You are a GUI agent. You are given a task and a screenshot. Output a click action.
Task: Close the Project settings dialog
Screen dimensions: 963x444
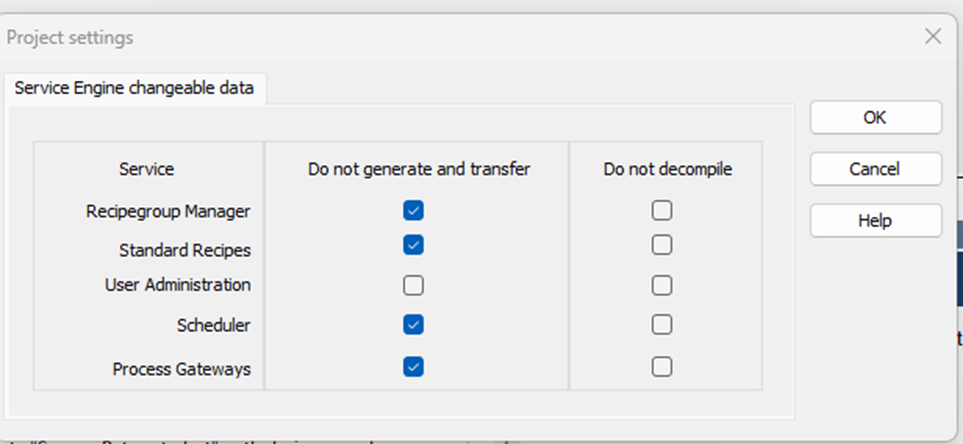[x=933, y=37]
